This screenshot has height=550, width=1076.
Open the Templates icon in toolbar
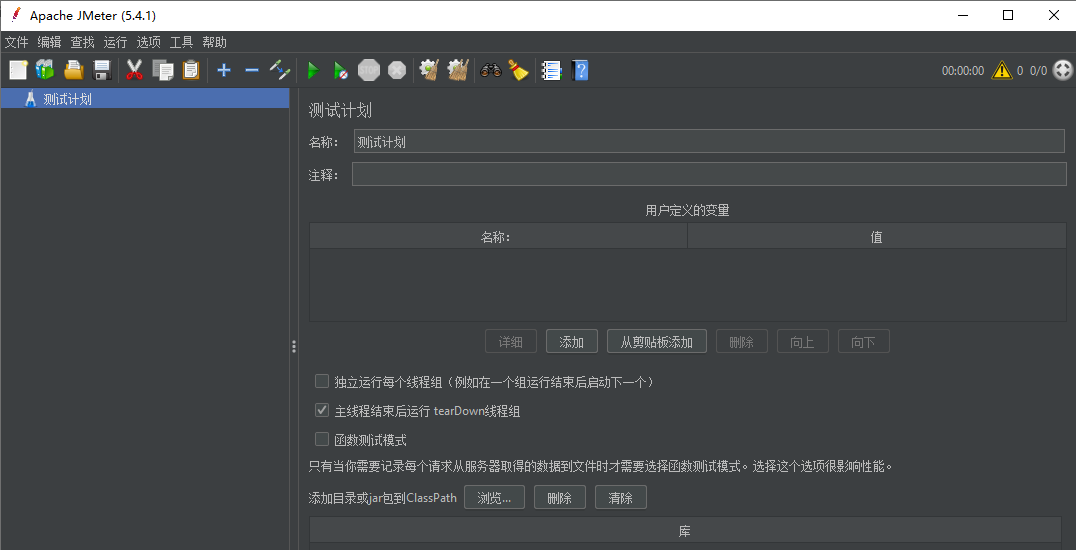45,70
